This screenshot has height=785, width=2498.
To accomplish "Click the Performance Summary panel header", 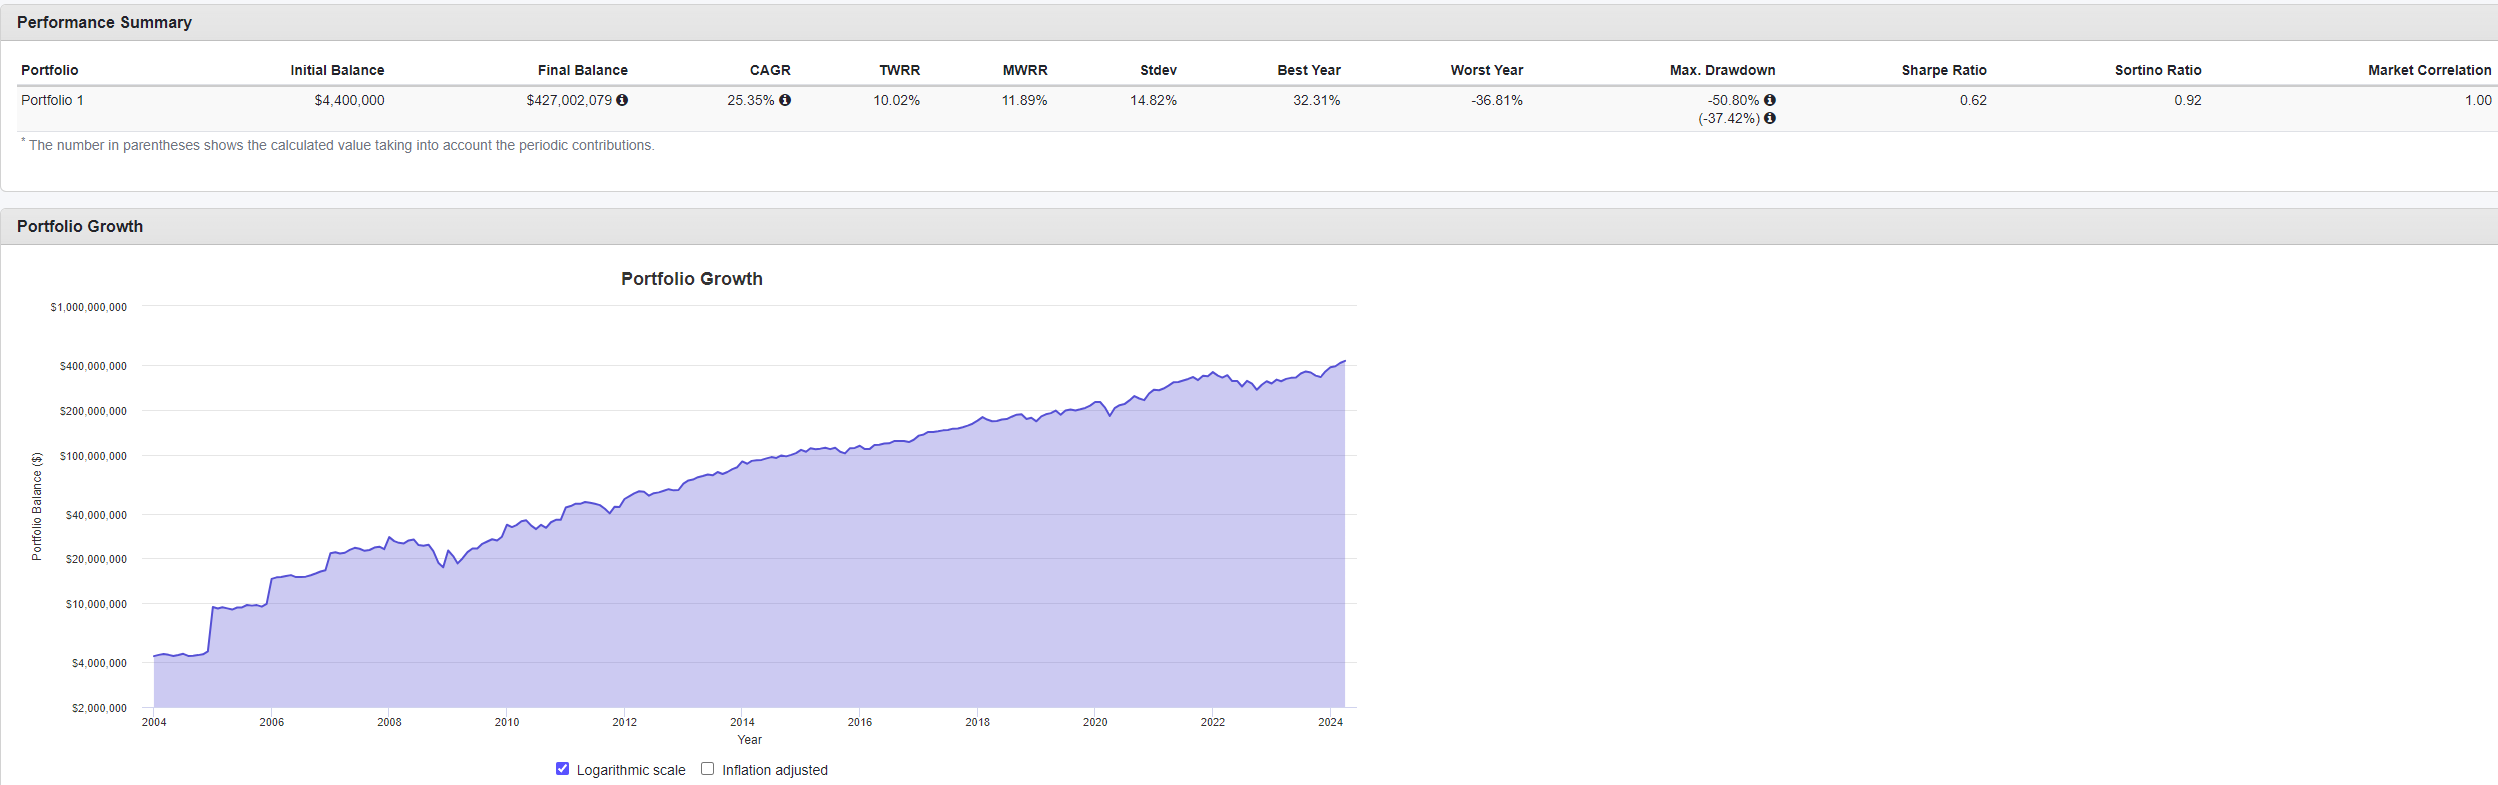I will point(104,22).
